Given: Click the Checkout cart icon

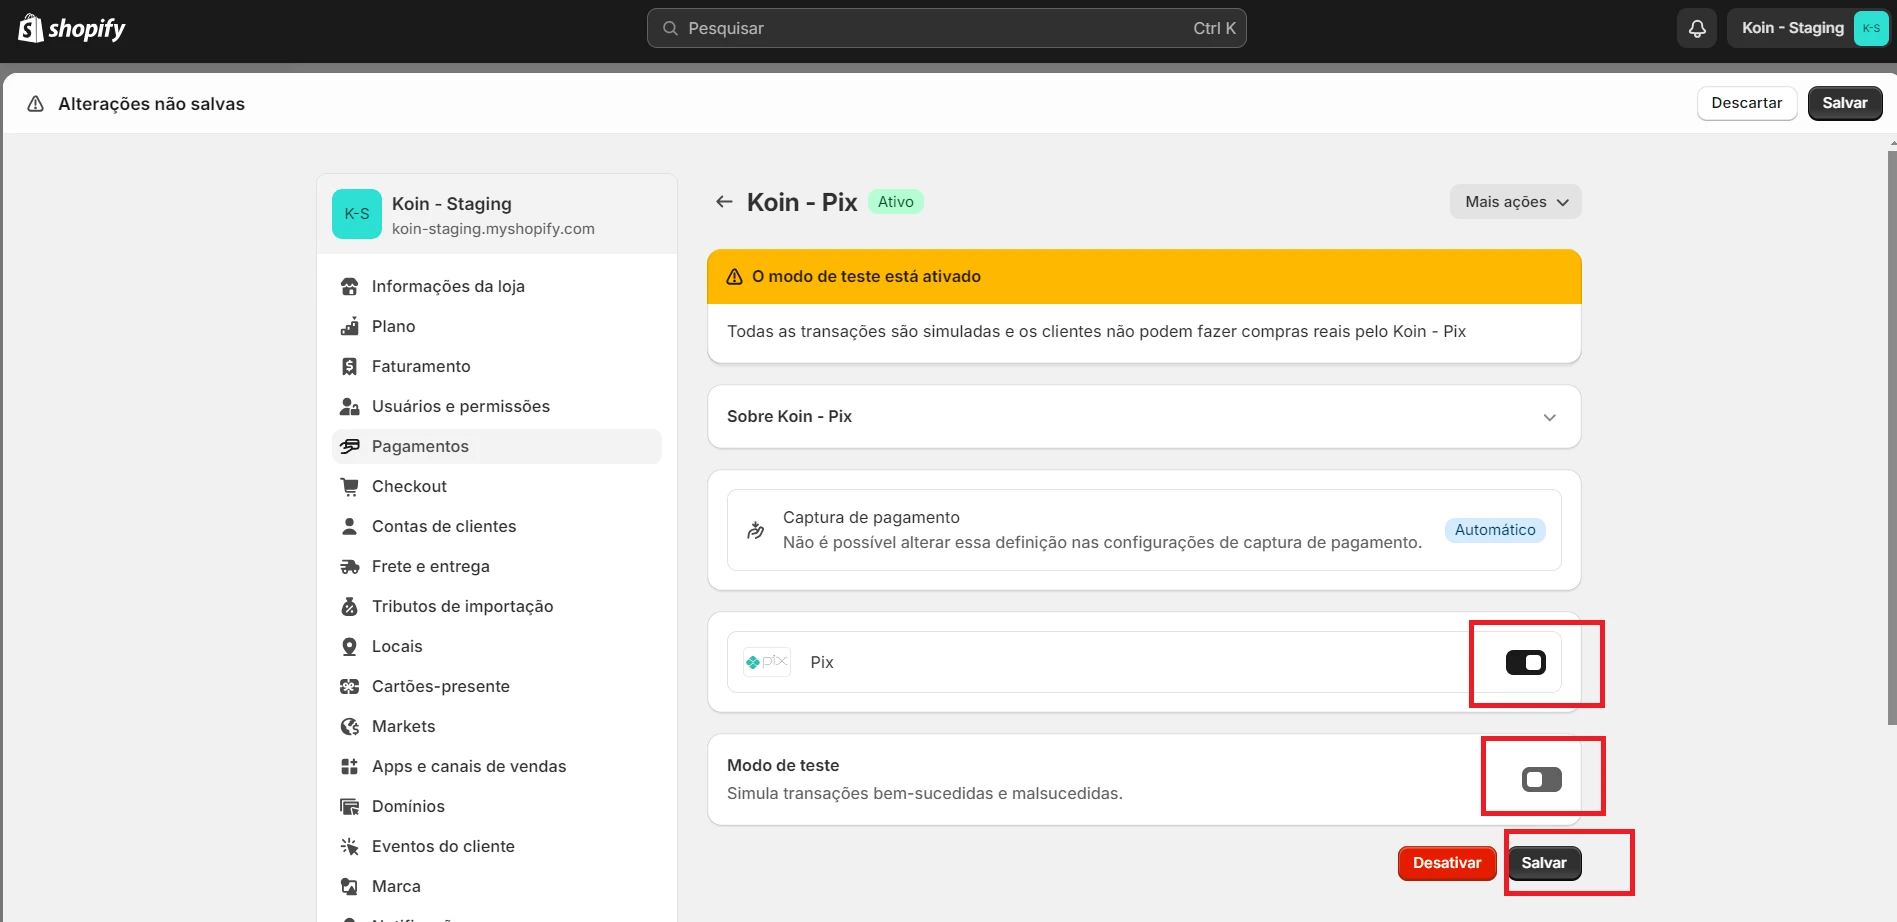Looking at the screenshot, I should point(349,486).
